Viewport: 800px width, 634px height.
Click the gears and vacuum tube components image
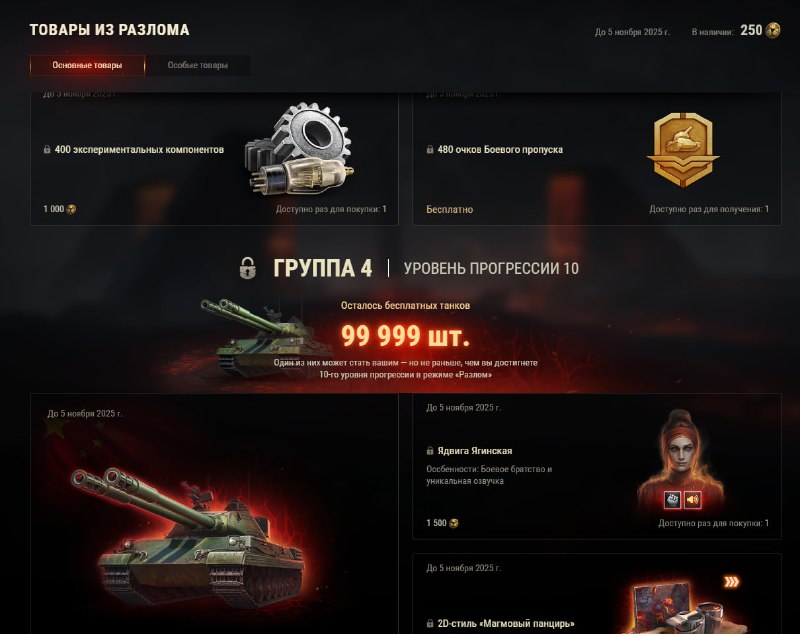pos(299,149)
